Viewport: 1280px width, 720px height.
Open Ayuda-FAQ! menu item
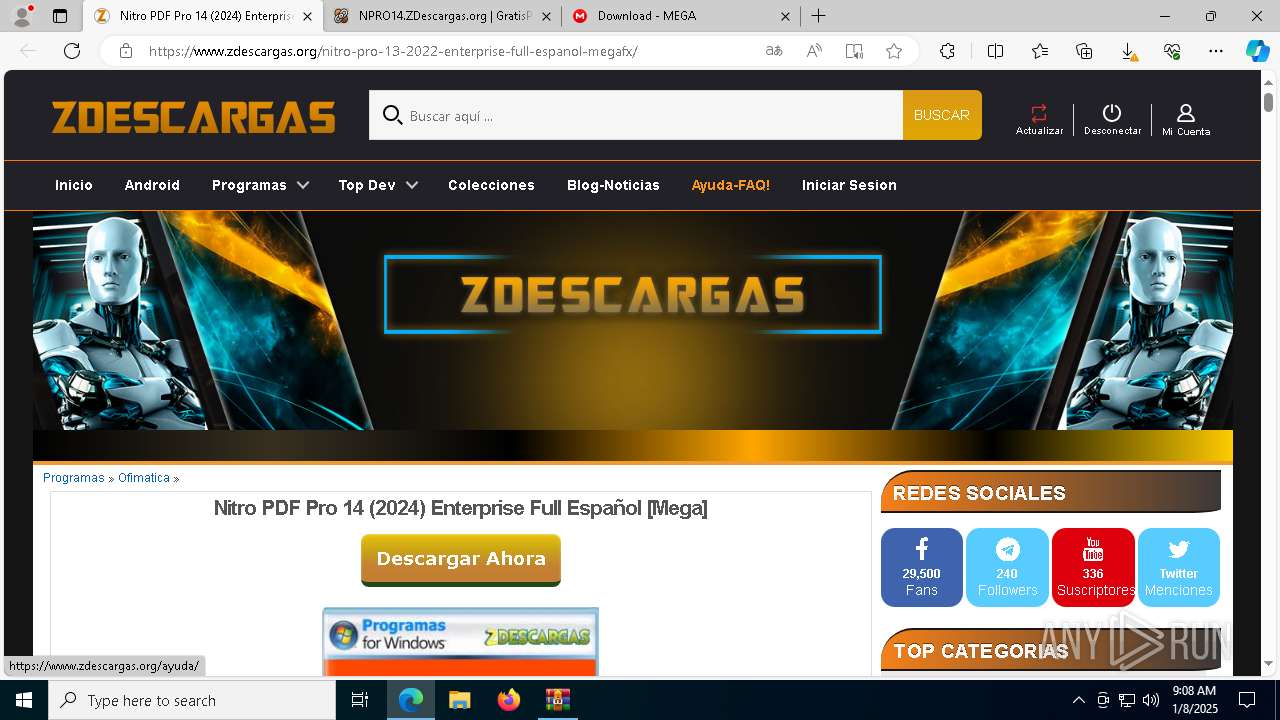coord(731,185)
